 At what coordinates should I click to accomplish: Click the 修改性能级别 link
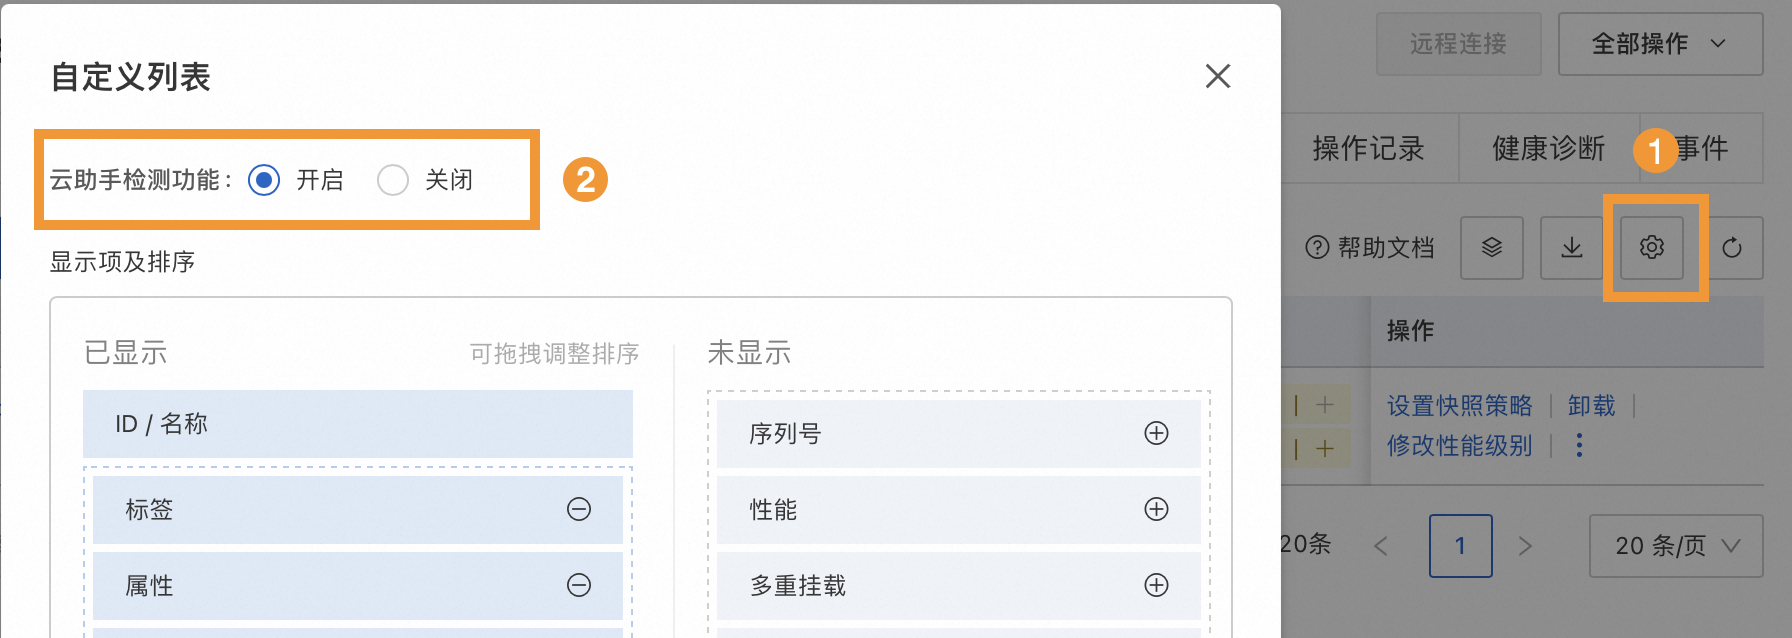click(1459, 445)
